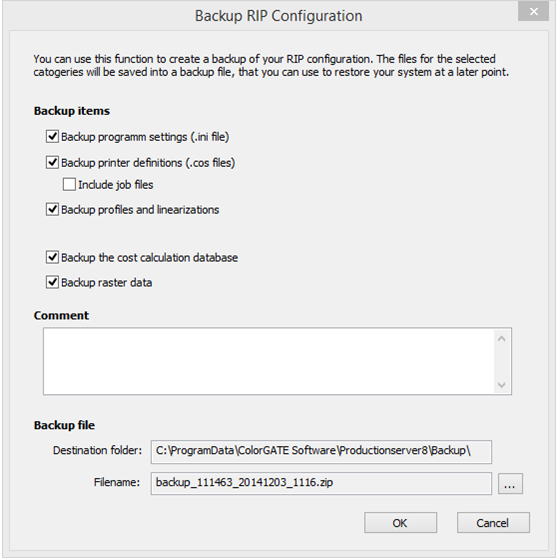Image resolution: width=558 pixels, height=558 pixels.
Task: Confirm the backup with OK
Action: coord(400,523)
